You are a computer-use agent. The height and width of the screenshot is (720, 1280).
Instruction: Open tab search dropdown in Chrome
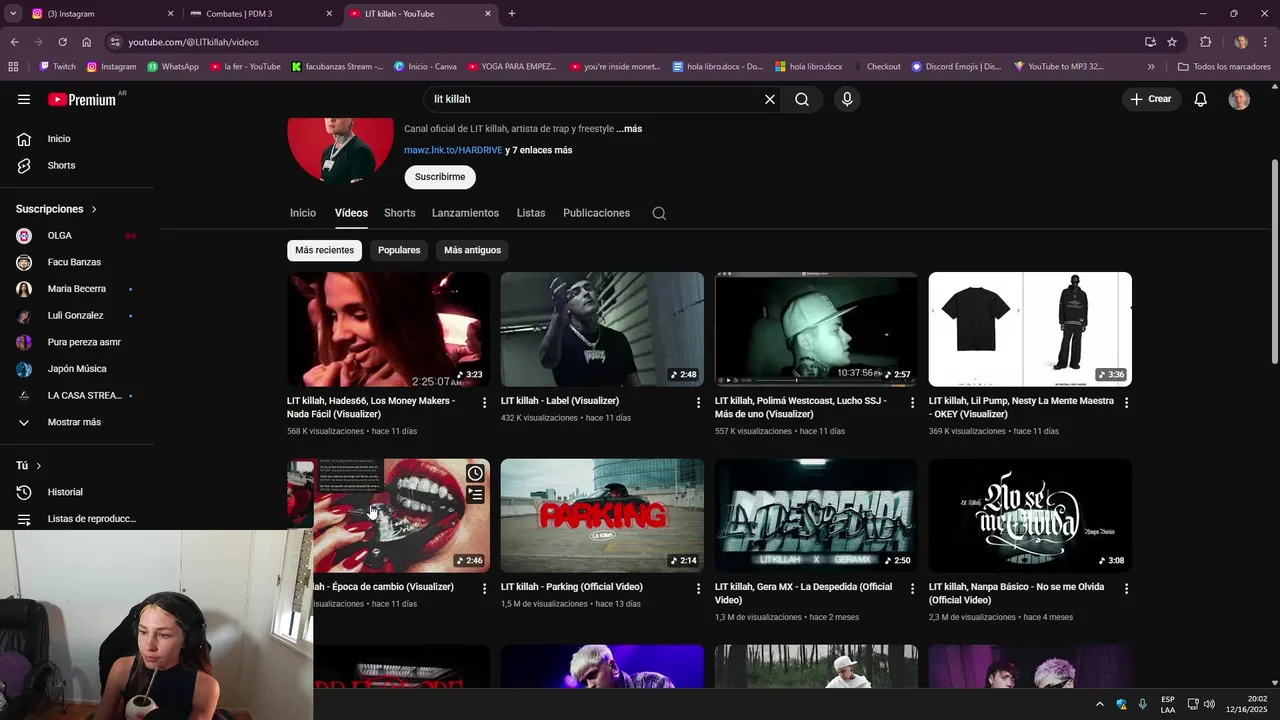13,14
